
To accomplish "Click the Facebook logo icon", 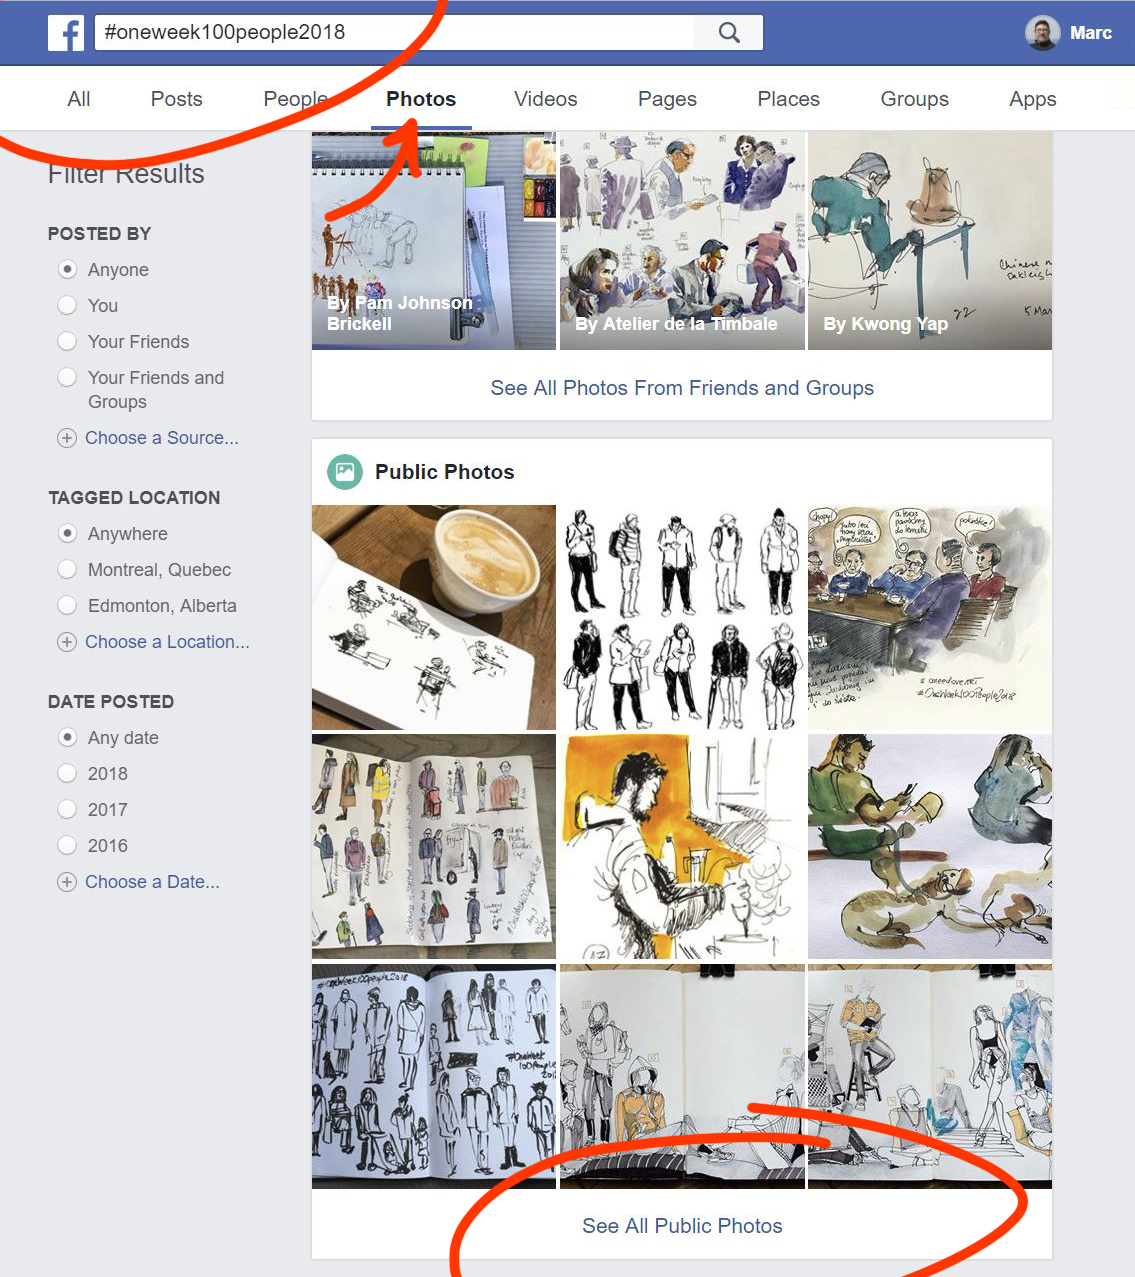I will [66, 33].
